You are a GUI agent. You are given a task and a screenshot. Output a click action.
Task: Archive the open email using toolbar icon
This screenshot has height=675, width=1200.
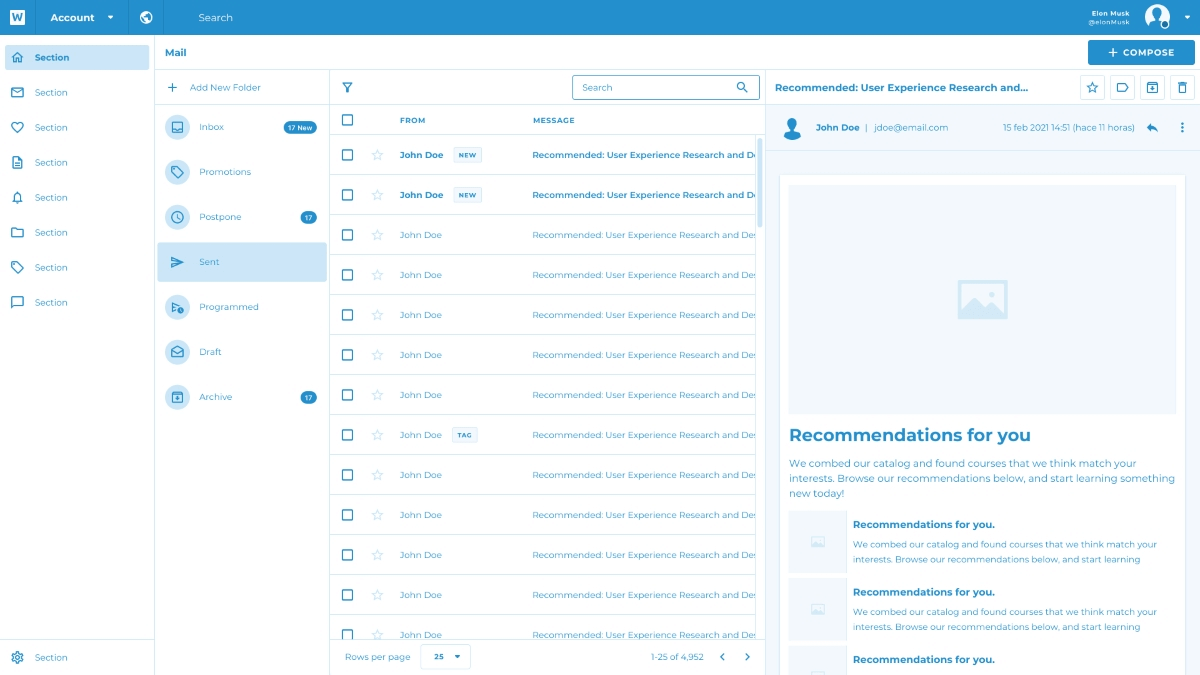pyautogui.click(x=1152, y=88)
